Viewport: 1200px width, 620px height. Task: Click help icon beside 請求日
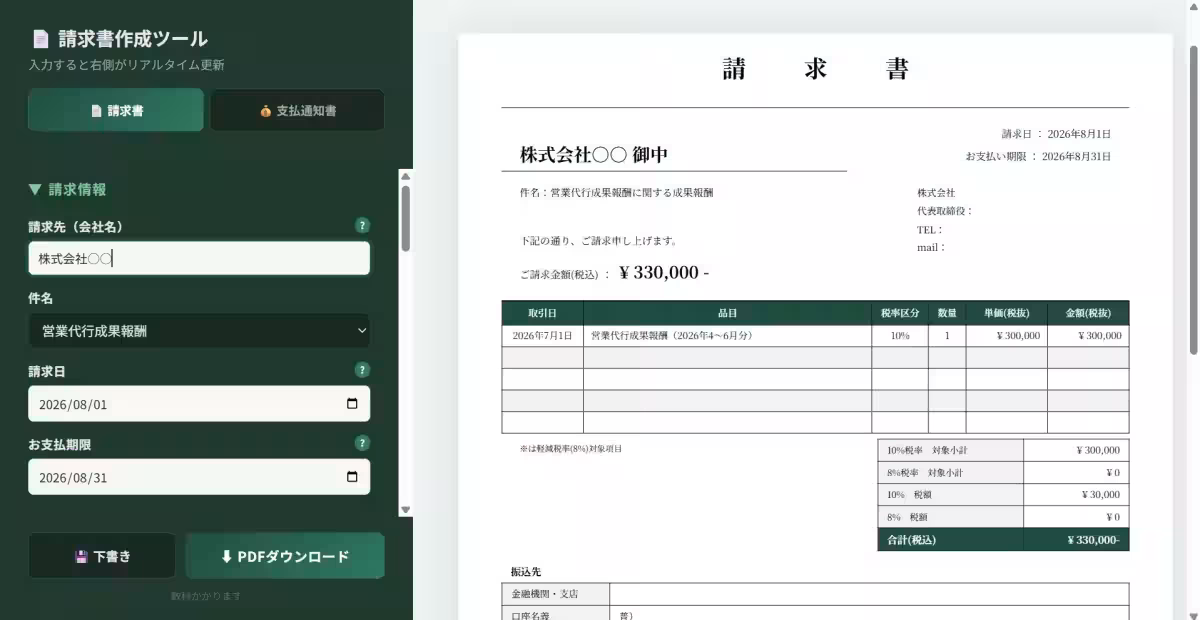click(x=362, y=370)
